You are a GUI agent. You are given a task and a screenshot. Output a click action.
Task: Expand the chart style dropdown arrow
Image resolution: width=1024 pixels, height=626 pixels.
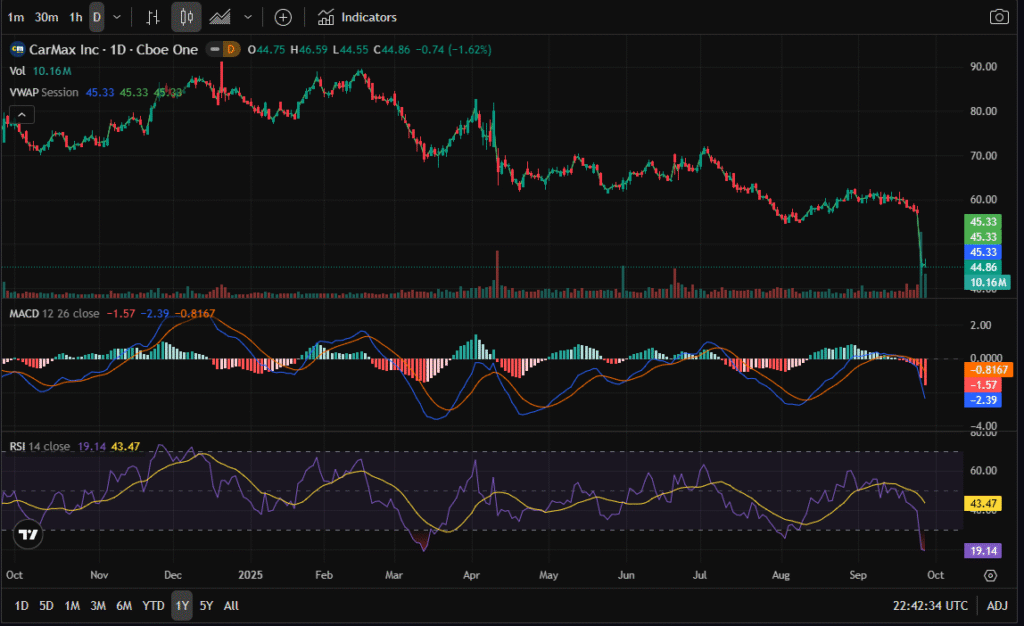[248, 17]
